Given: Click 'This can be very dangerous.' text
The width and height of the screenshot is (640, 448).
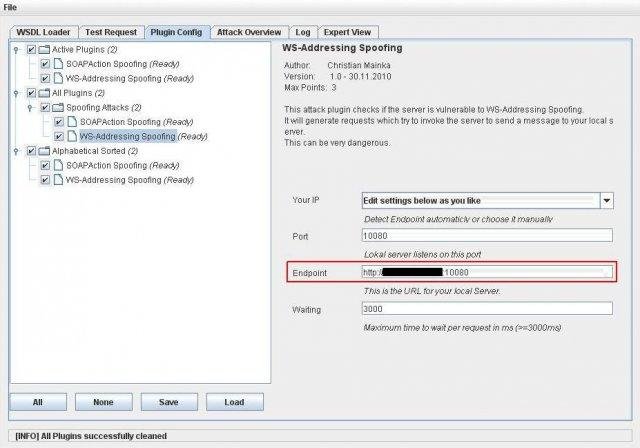Looking at the screenshot, I should tap(337, 143).
